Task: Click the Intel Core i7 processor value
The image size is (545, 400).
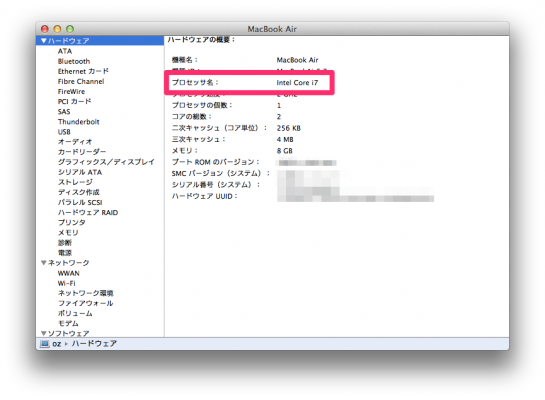Action: 297,83
